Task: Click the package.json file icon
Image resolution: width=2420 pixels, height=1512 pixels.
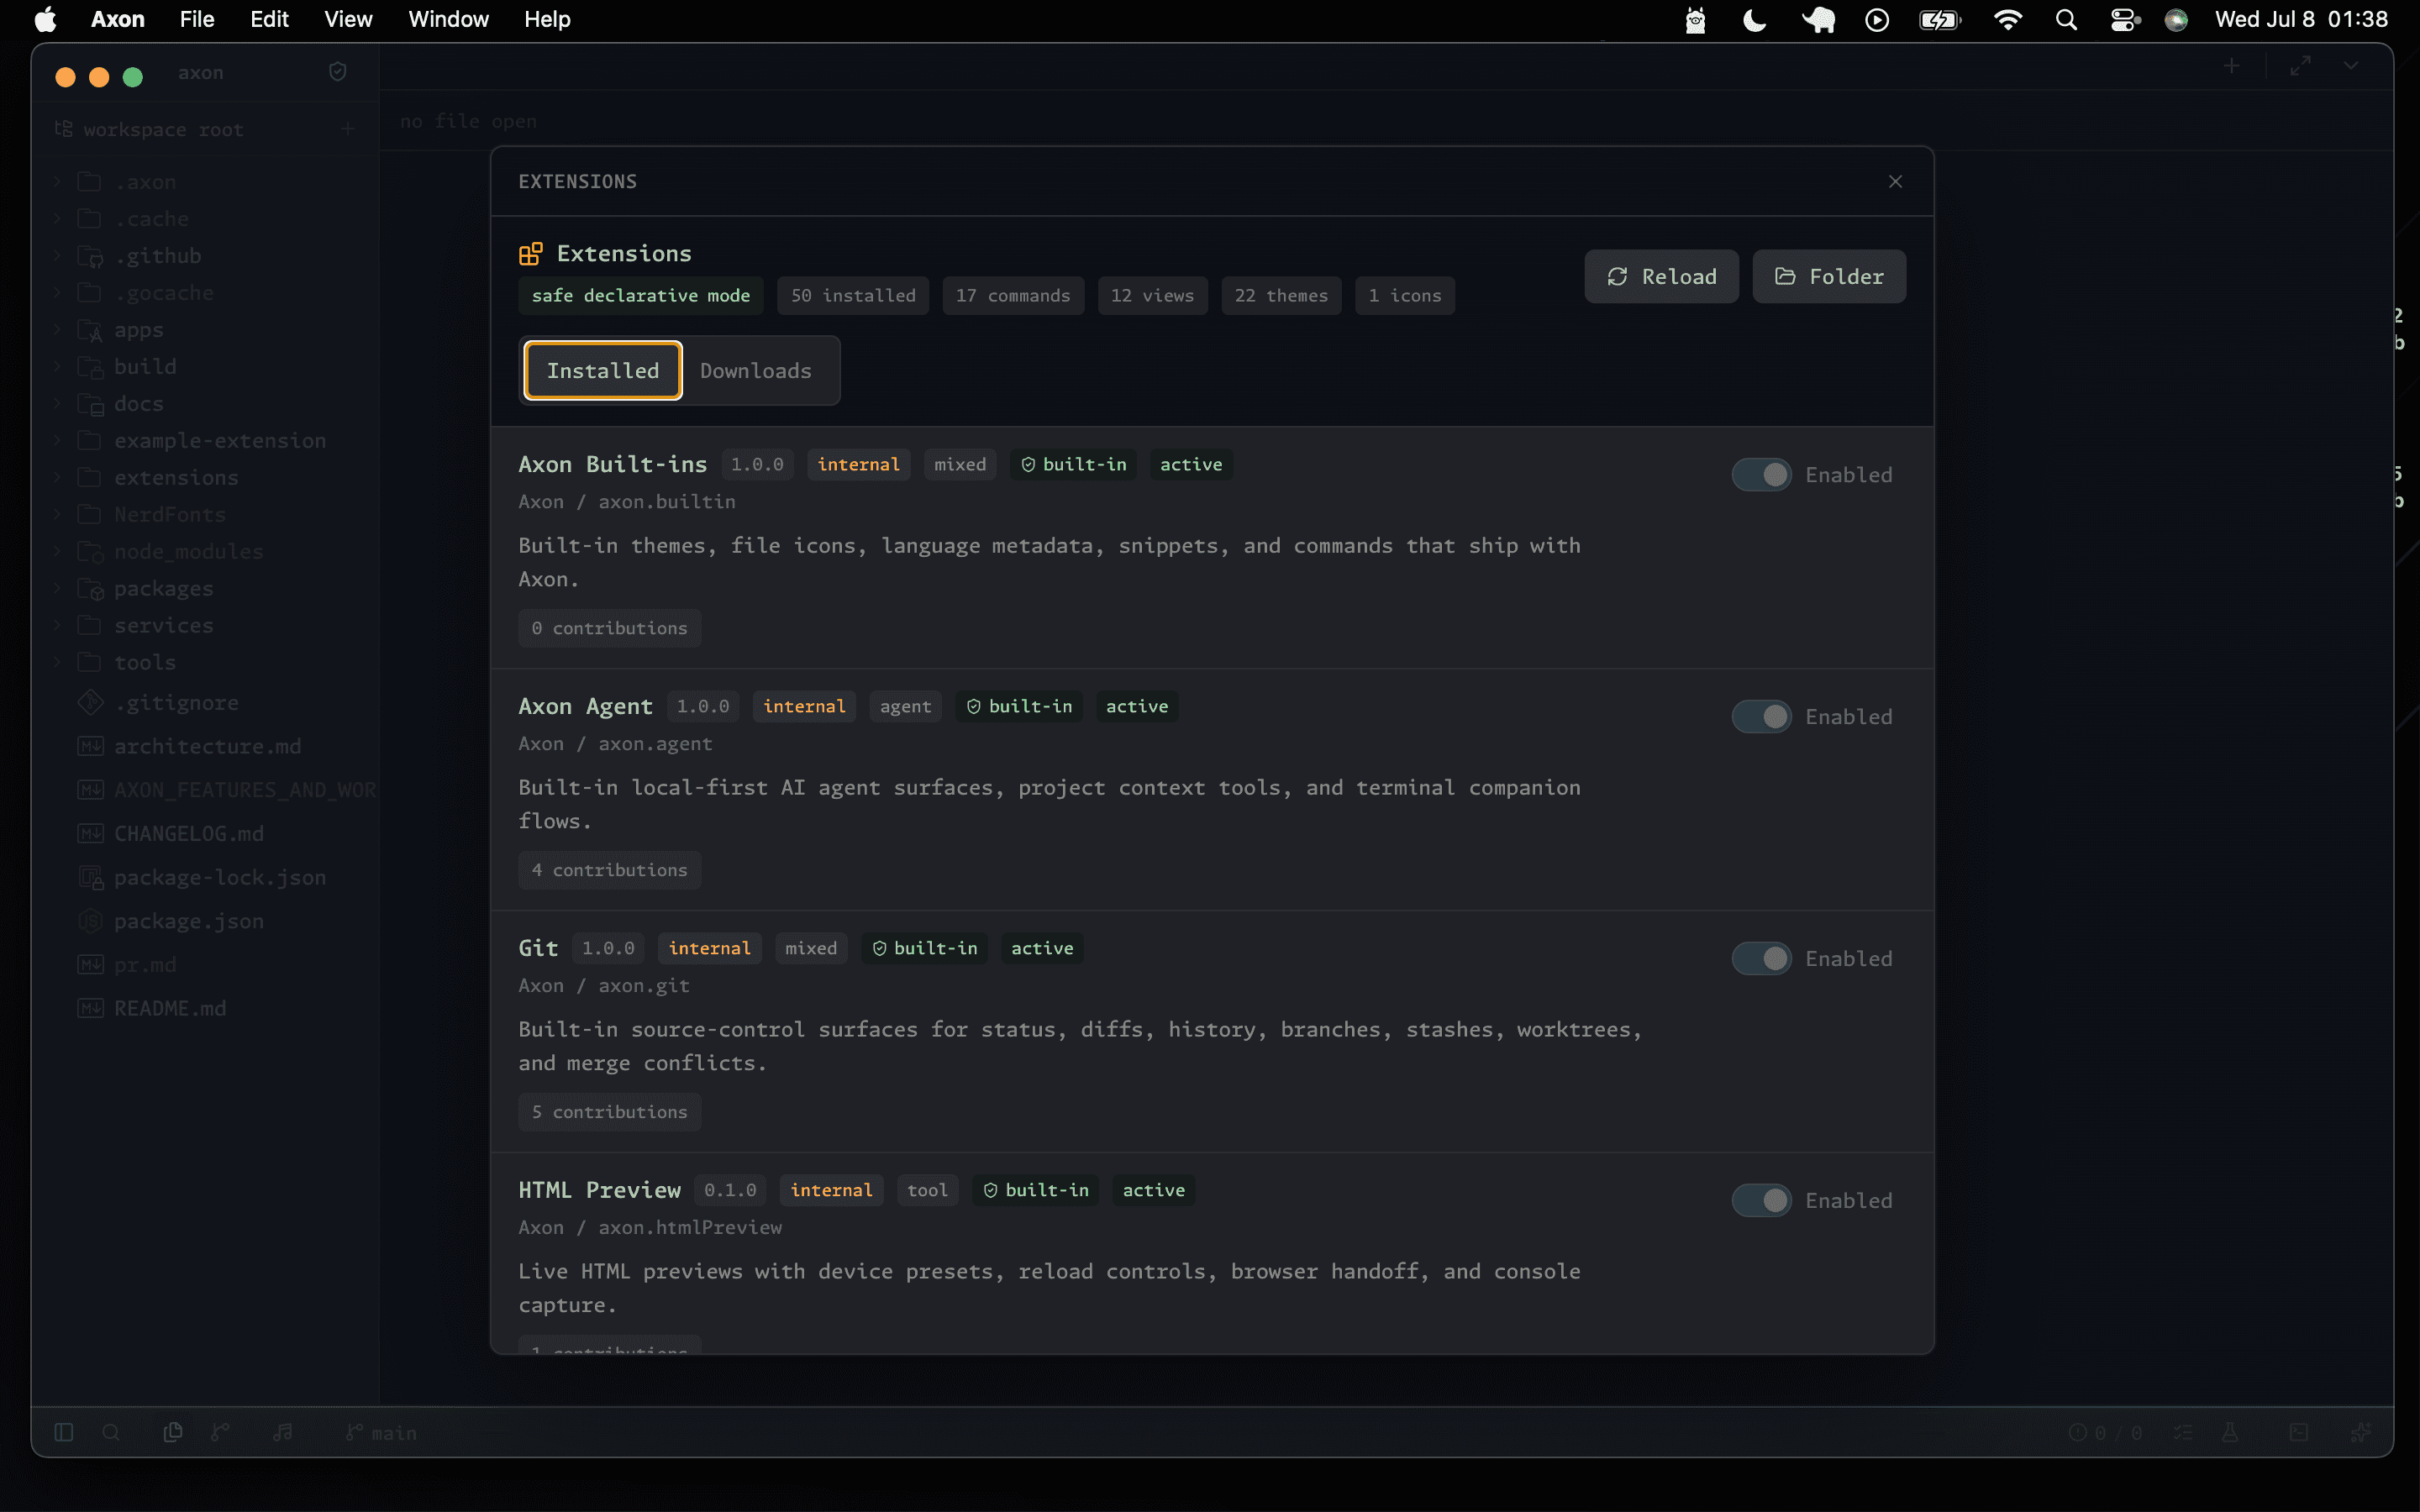Action: pyautogui.click(x=91, y=921)
